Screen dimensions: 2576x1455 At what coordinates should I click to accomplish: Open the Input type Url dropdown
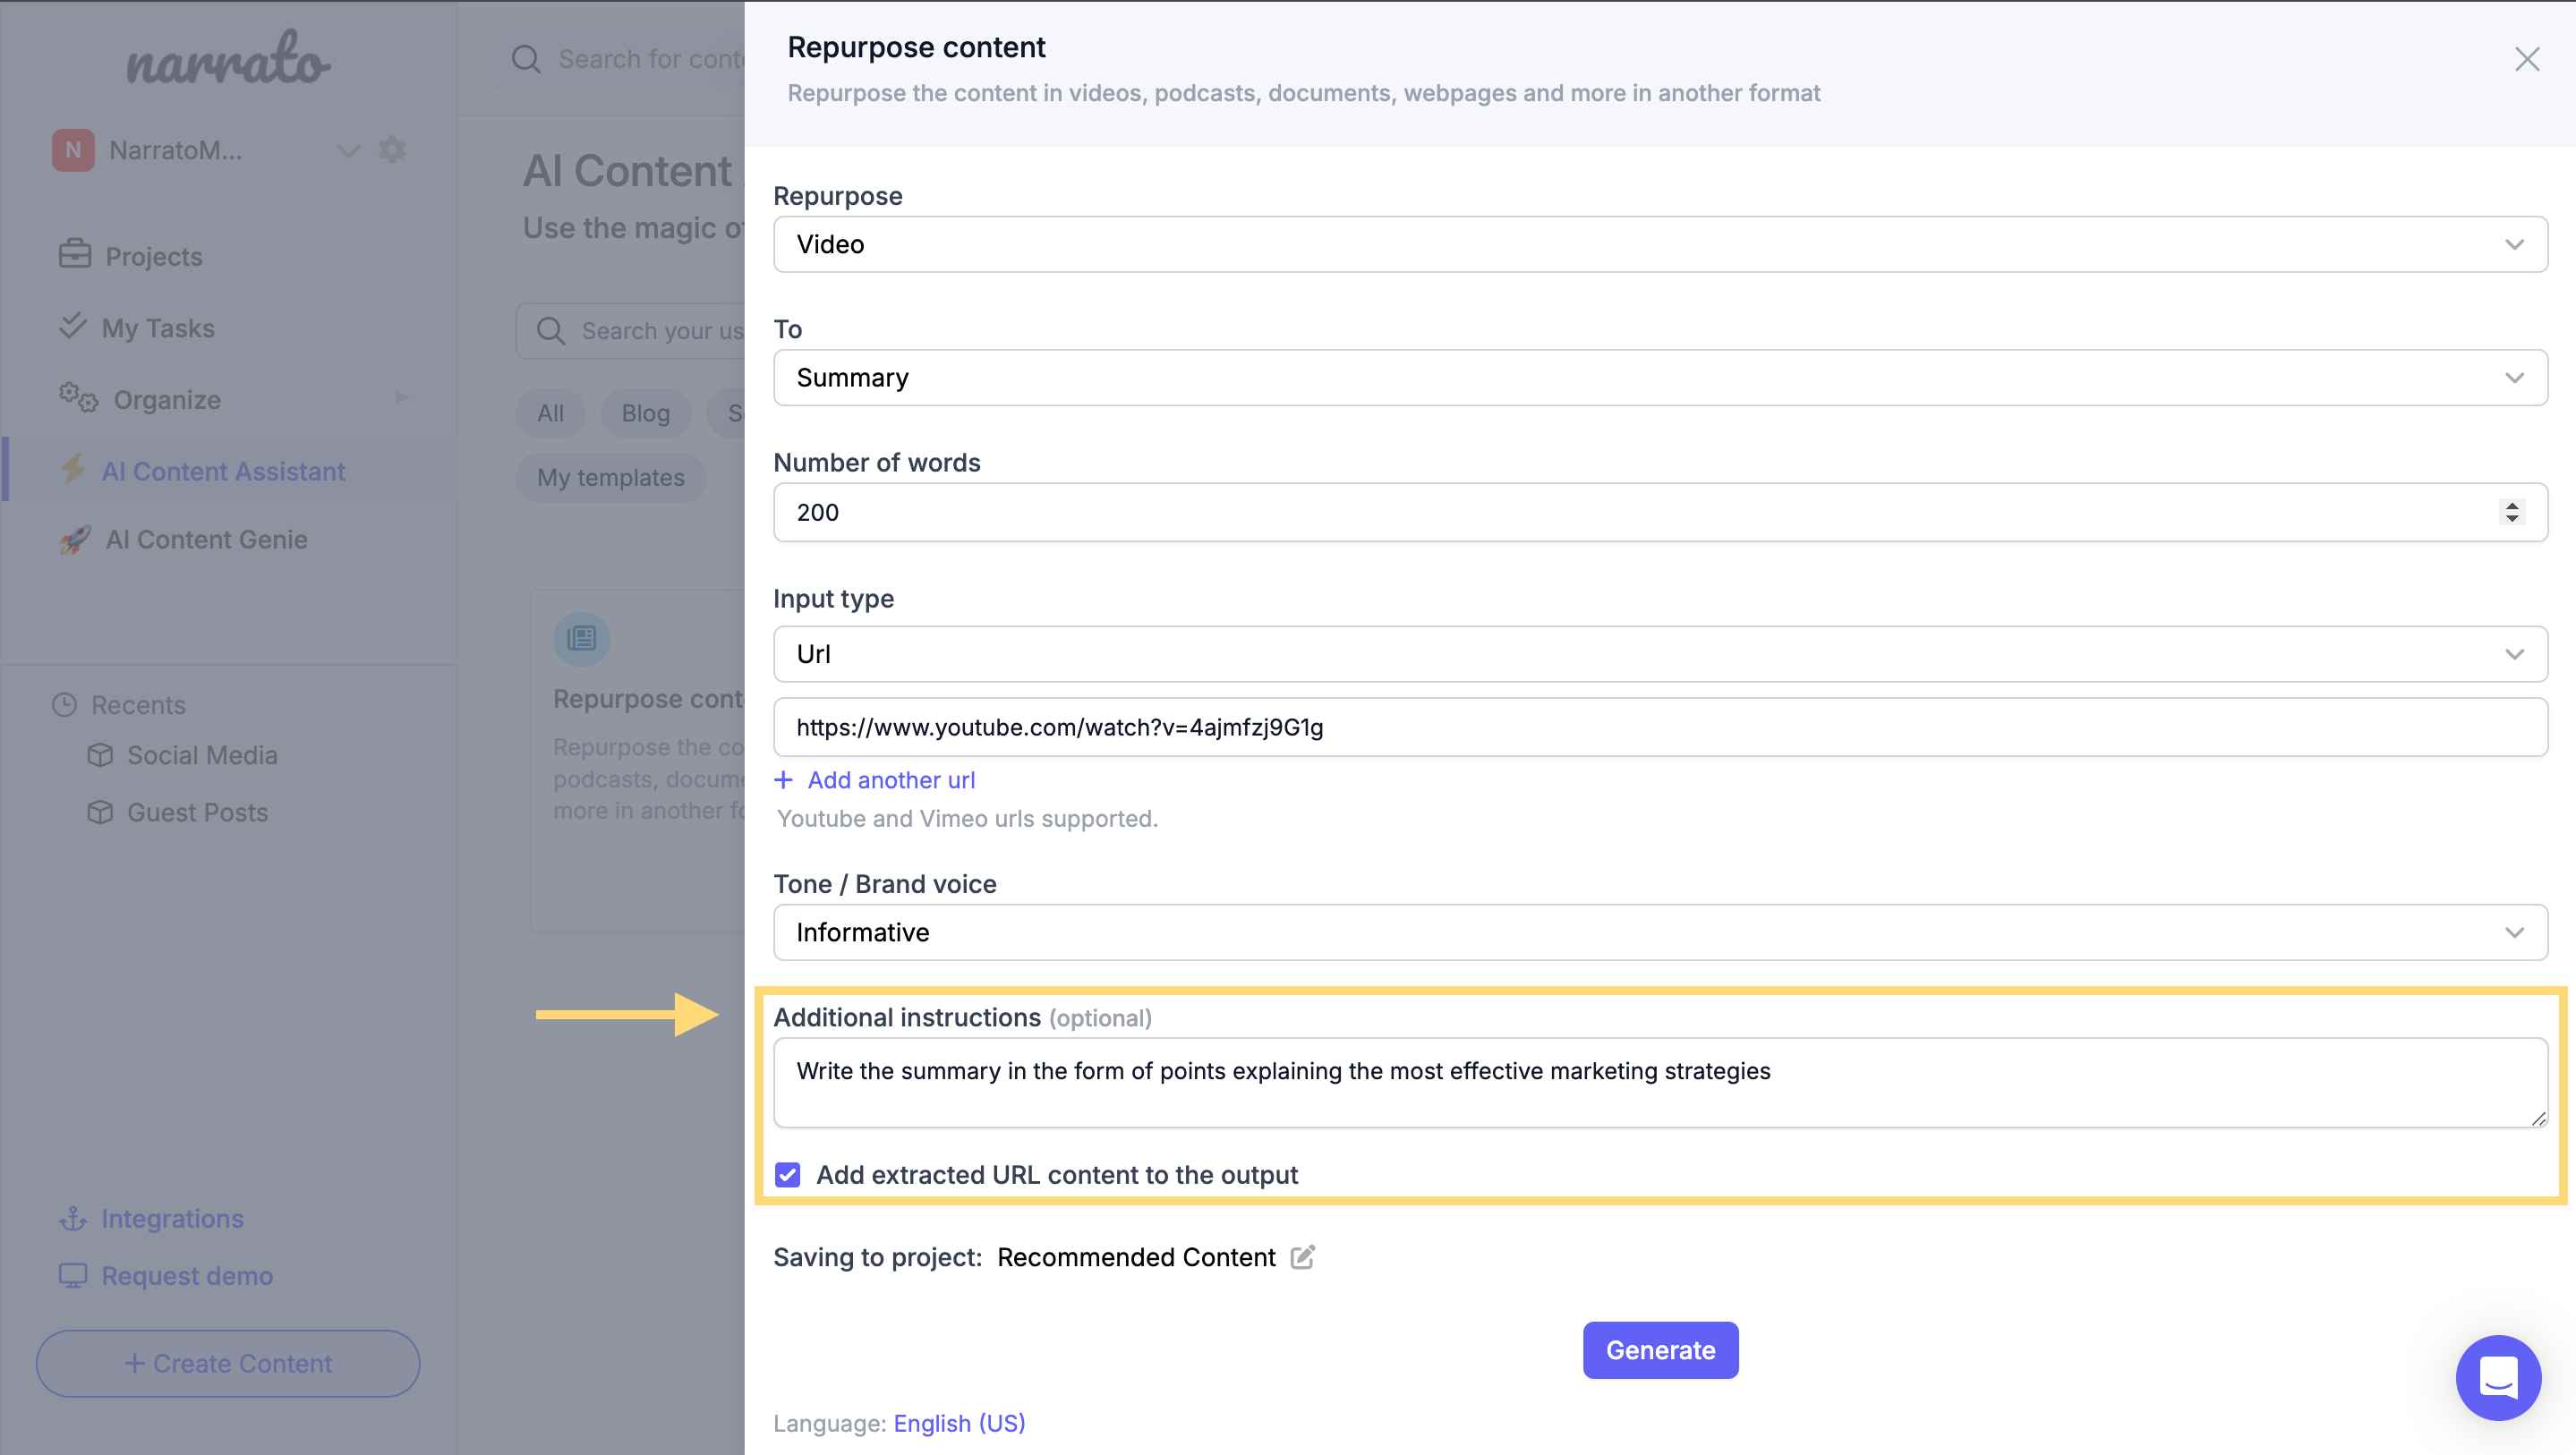click(x=1660, y=654)
